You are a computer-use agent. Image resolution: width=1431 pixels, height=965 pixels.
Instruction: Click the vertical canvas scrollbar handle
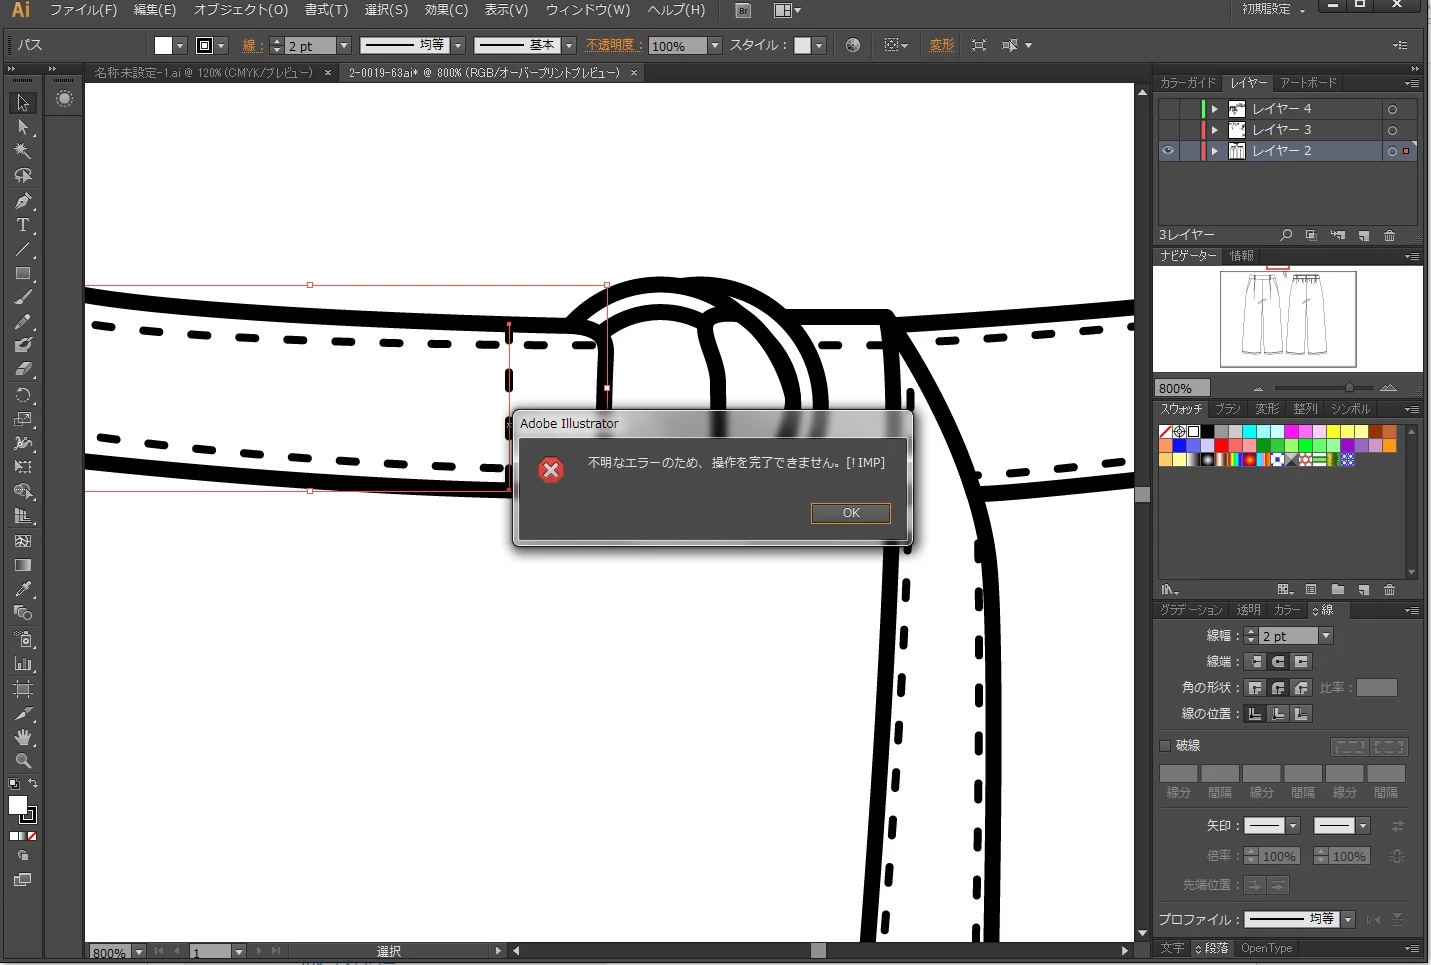[x=1143, y=494]
